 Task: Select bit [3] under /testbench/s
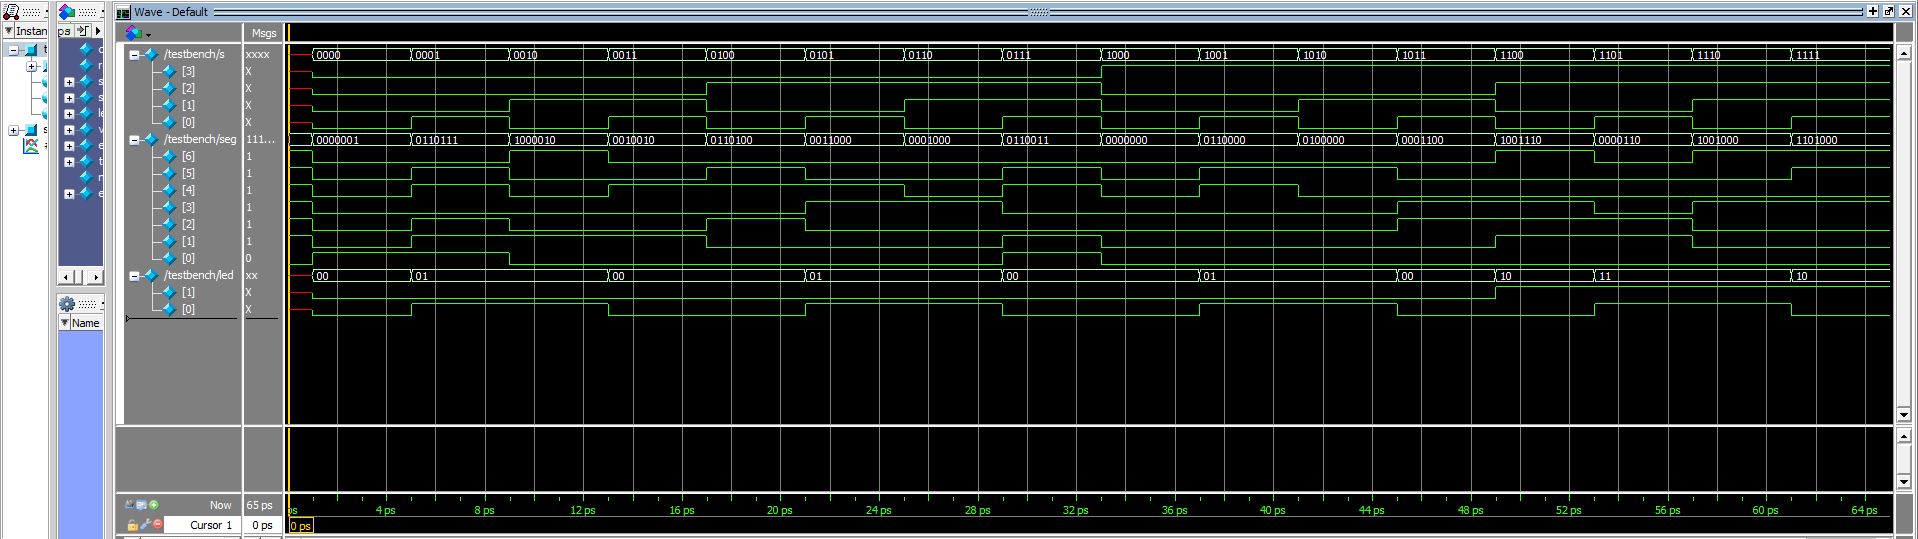tap(188, 71)
